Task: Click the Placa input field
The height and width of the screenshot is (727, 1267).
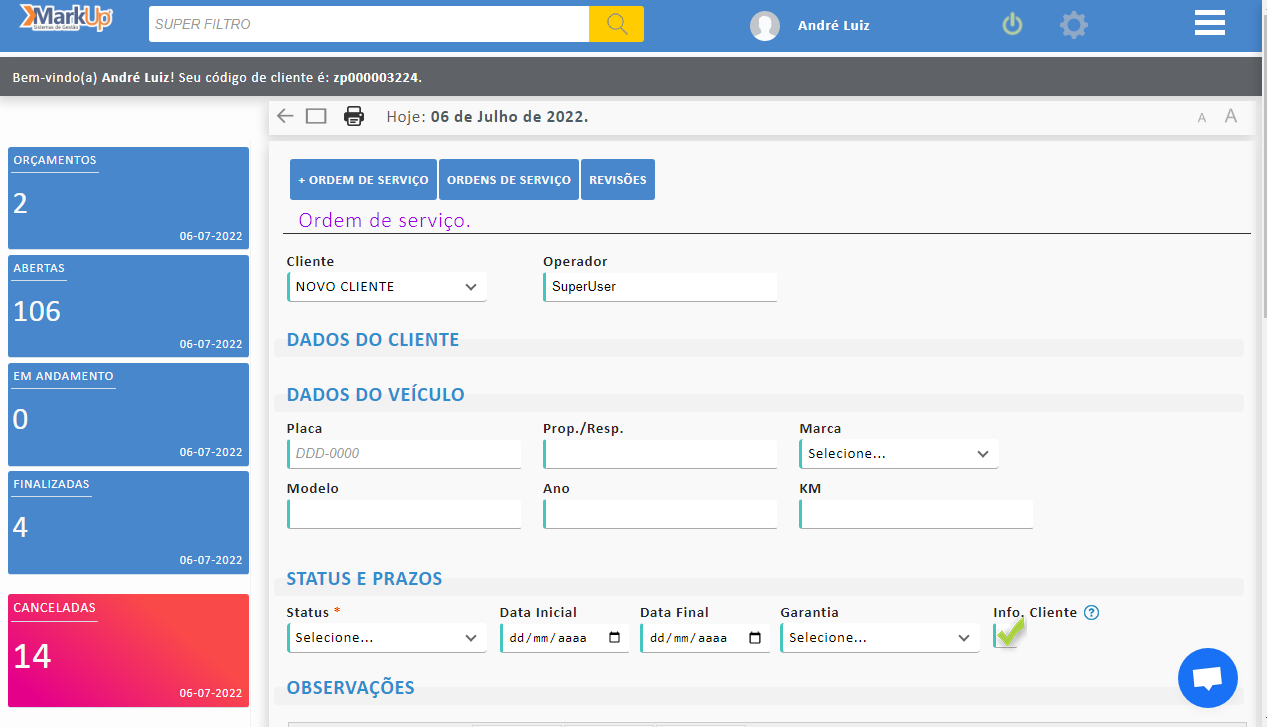Action: pyautogui.click(x=404, y=453)
